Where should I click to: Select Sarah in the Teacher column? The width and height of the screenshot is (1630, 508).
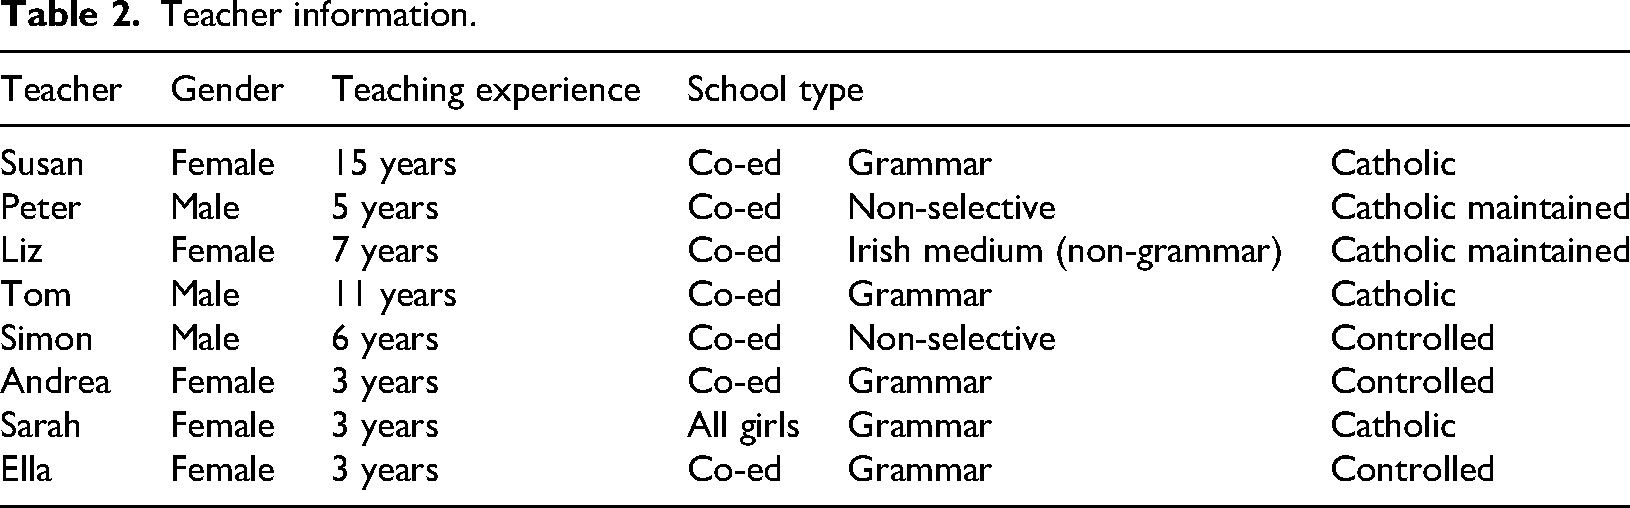tap(40, 425)
